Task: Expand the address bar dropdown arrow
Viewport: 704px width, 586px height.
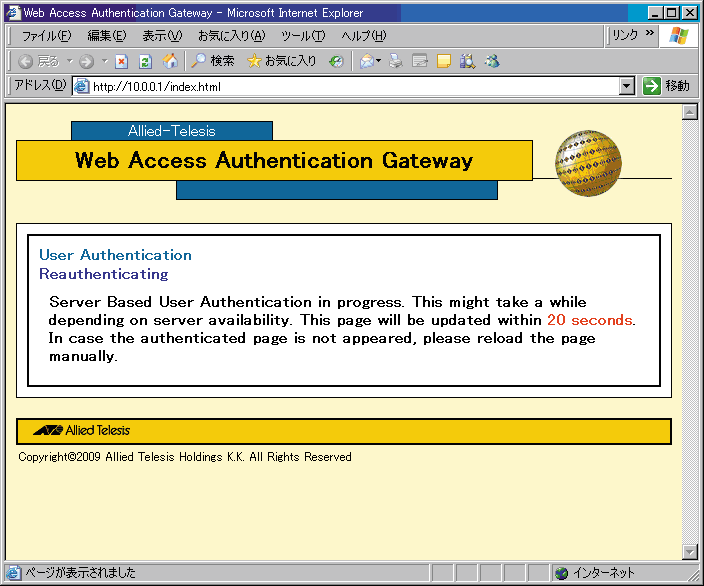Action: [627, 86]
